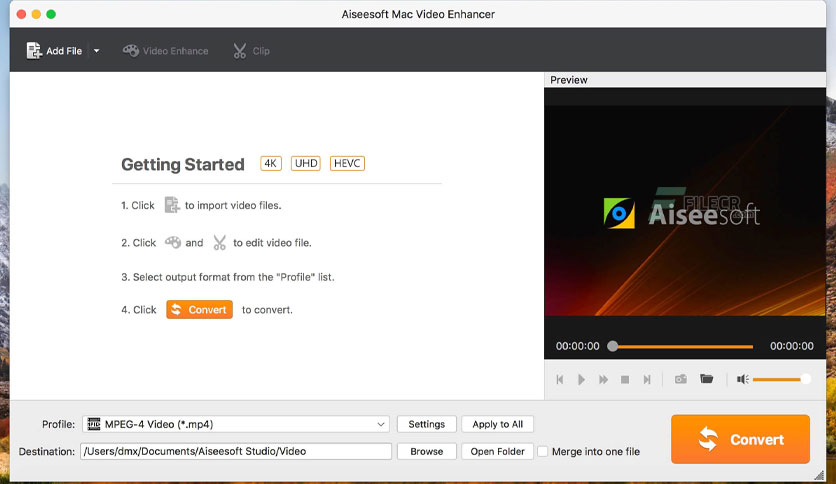836x484 pixels.
Task: Click the Add File toolbar button
Action: tap(54, 51)
